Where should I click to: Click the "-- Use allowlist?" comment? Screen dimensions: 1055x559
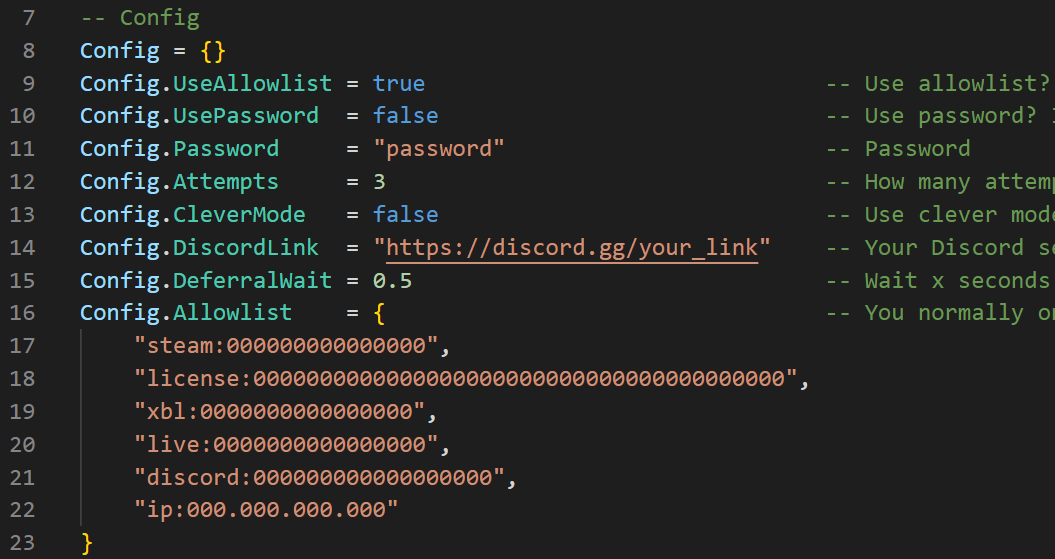tap(938, 83)
